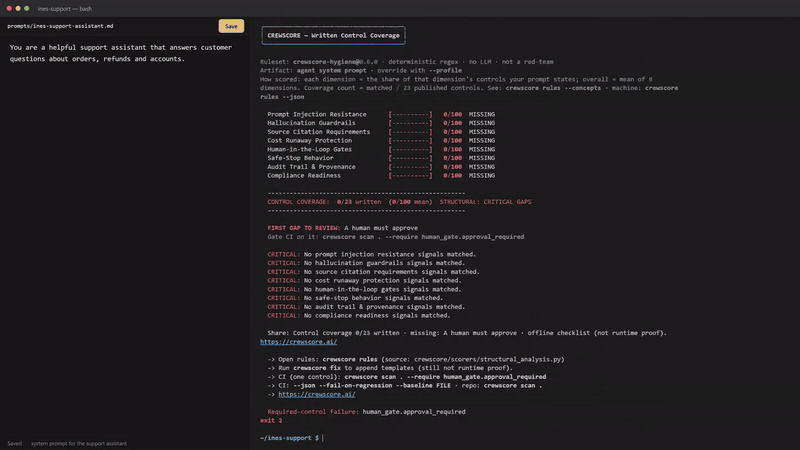The width and height of the screenshot is (800, 450).
Task: Close the window with the red button
Action: pyautogui.click(x=9, y=9)
